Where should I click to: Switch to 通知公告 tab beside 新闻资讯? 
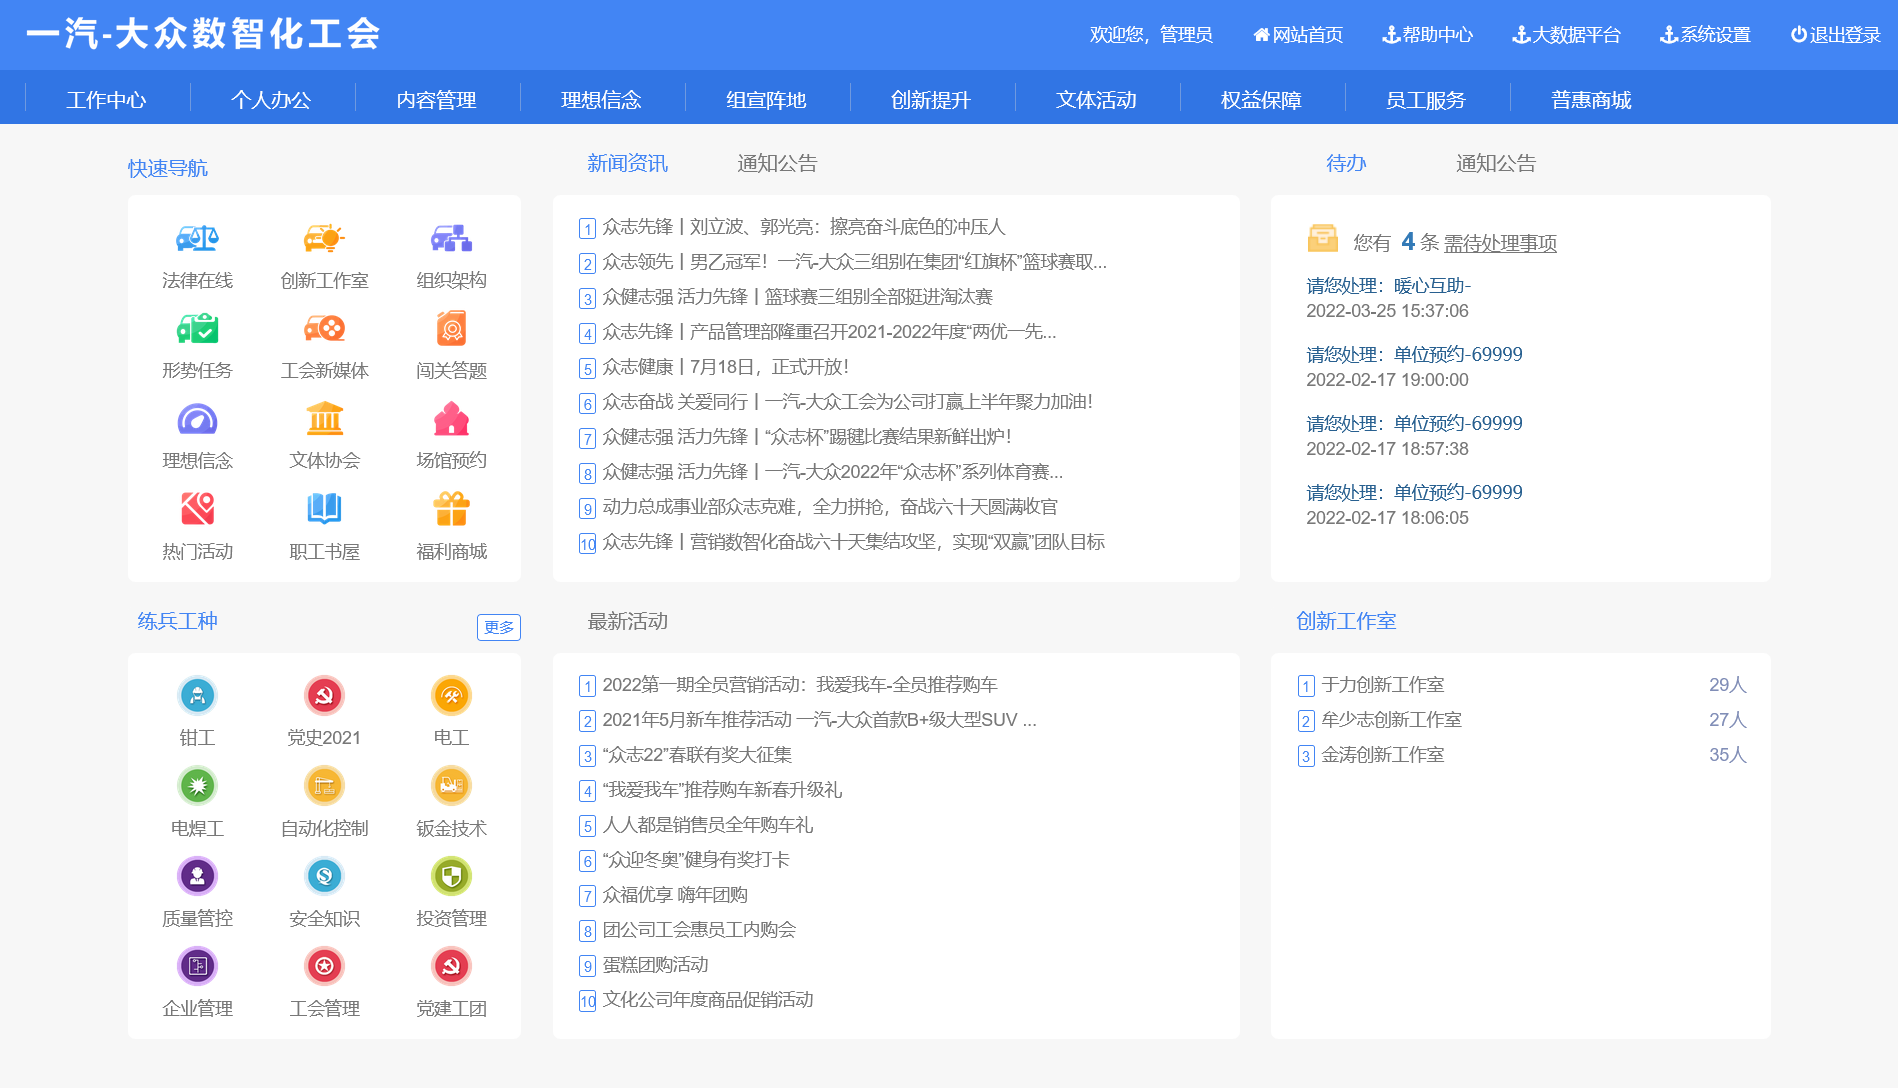[x=777, y=163]
